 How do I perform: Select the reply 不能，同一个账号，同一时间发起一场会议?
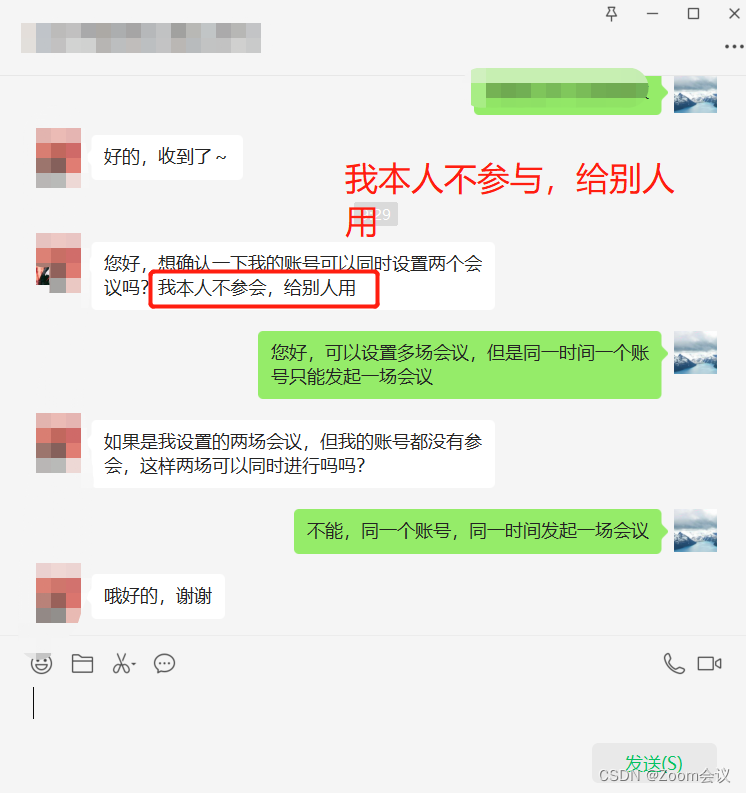[x=477, y=531]
